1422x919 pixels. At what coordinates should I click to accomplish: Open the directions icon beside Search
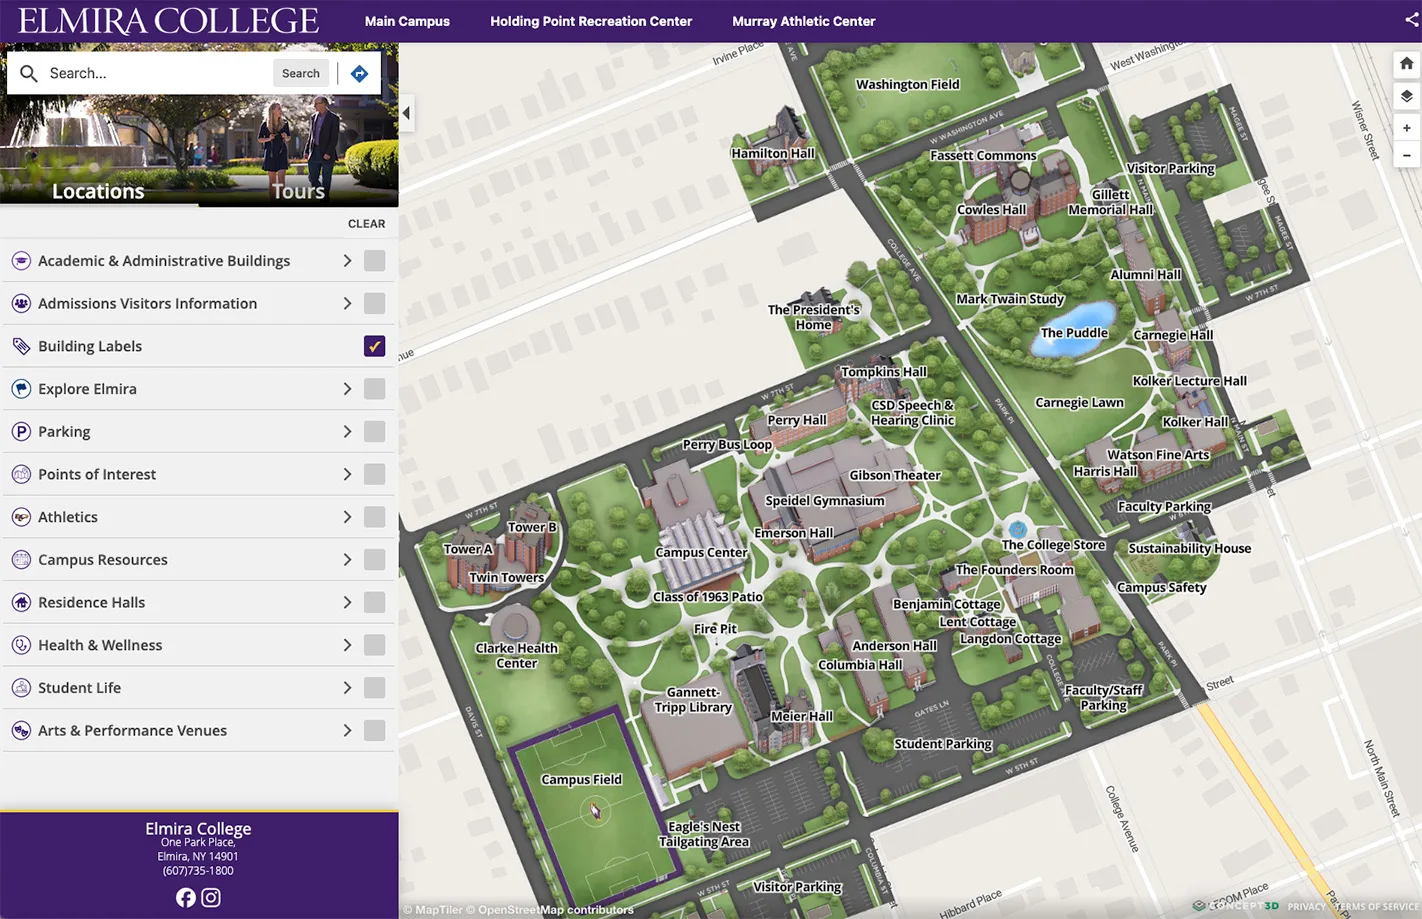click(360, 73)
